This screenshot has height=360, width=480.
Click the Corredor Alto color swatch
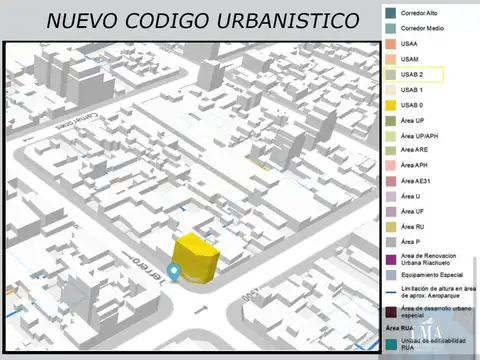(391, 13)
